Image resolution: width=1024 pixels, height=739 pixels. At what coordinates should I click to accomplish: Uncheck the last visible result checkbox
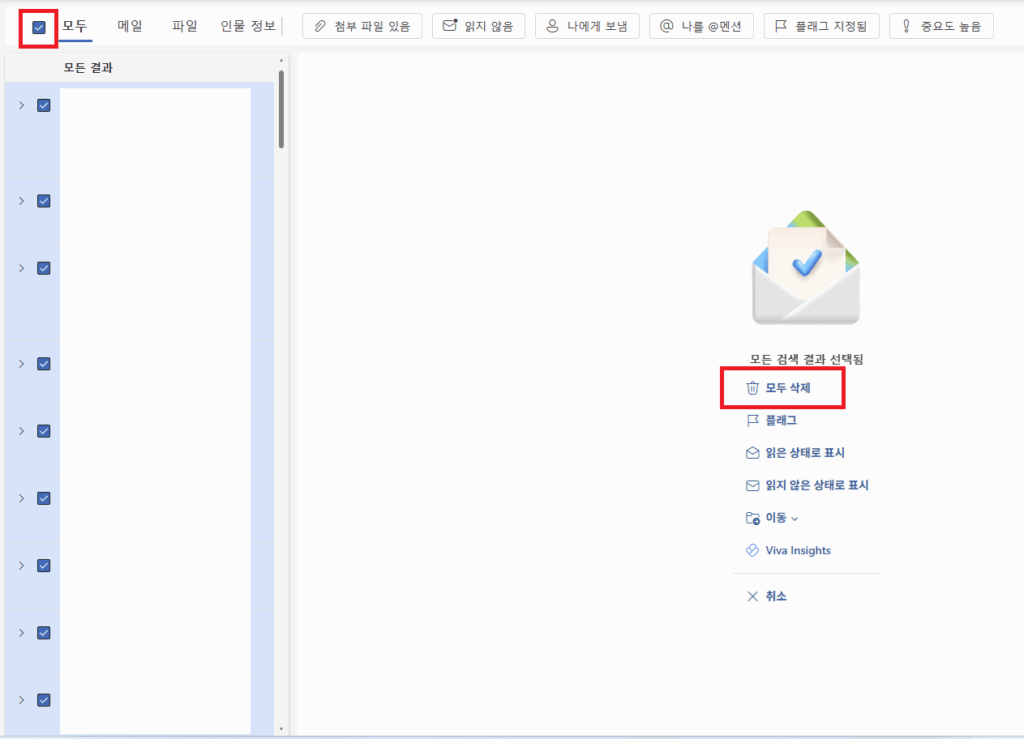tap(42, 700)
